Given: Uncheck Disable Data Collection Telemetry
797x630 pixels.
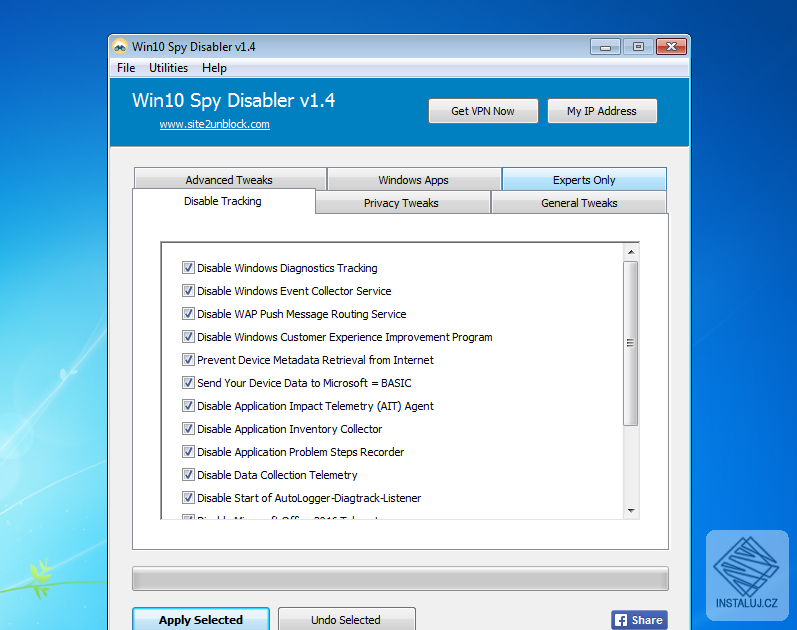Looking at the screenshot, I should click(188, 474).
